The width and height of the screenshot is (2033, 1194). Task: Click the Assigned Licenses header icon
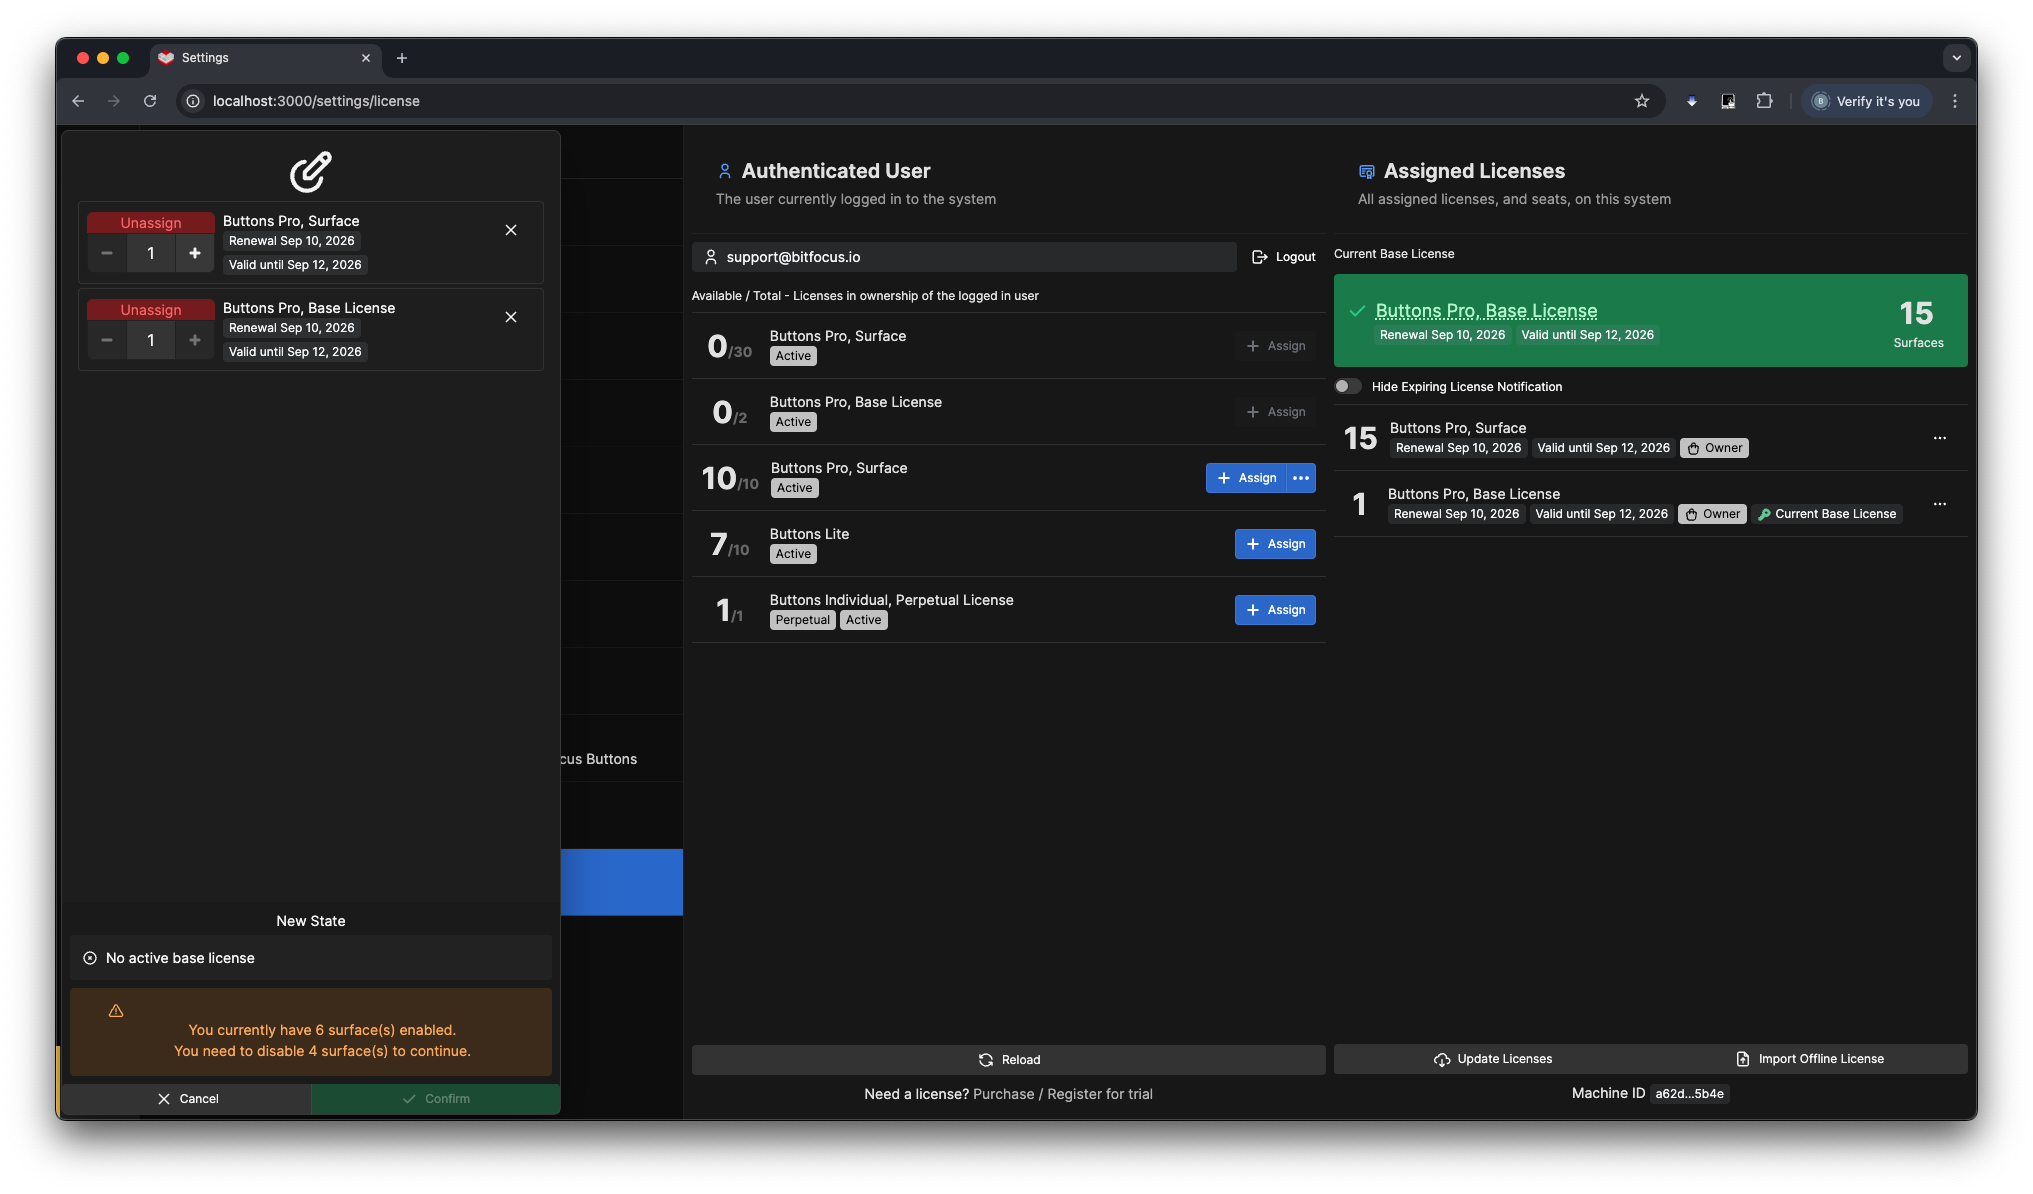1367,172
